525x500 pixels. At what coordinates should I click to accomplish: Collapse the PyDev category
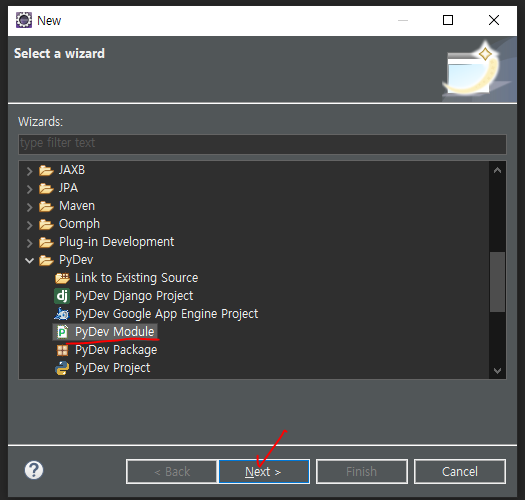29,261
